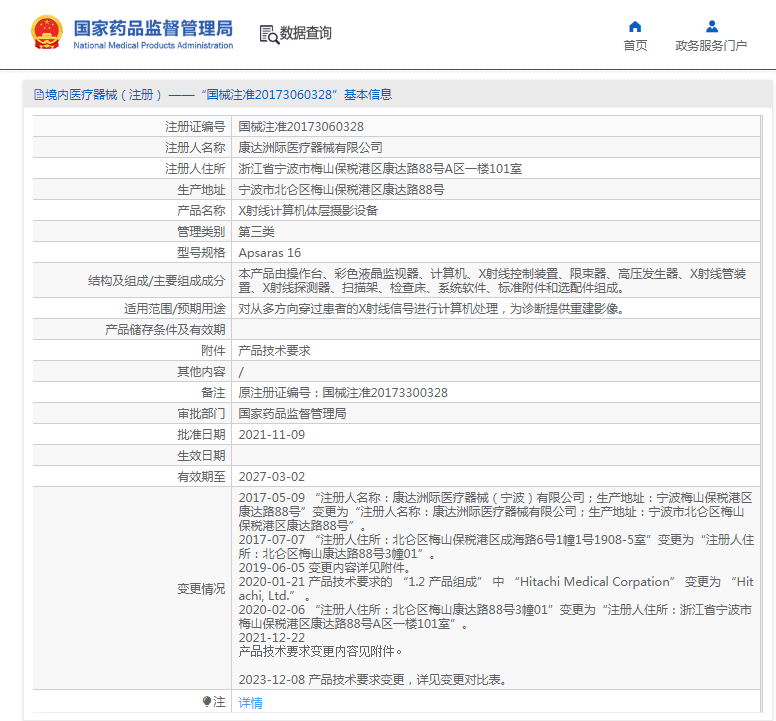Image resolution: width=776 pixels, height=721 pixels.
Task: Select attachment value 产品技术要求
Action: pyautogui.click(x=274, y=350)
